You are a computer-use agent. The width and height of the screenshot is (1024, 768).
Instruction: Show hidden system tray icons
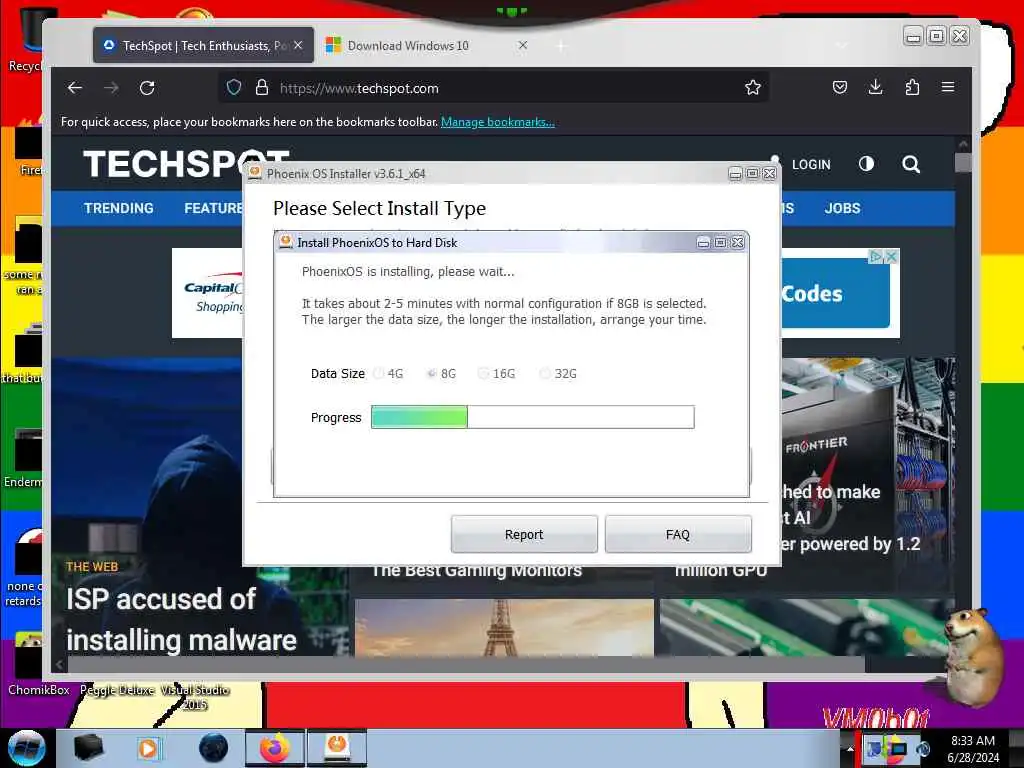pyautogui.click(x=849, y=749)
